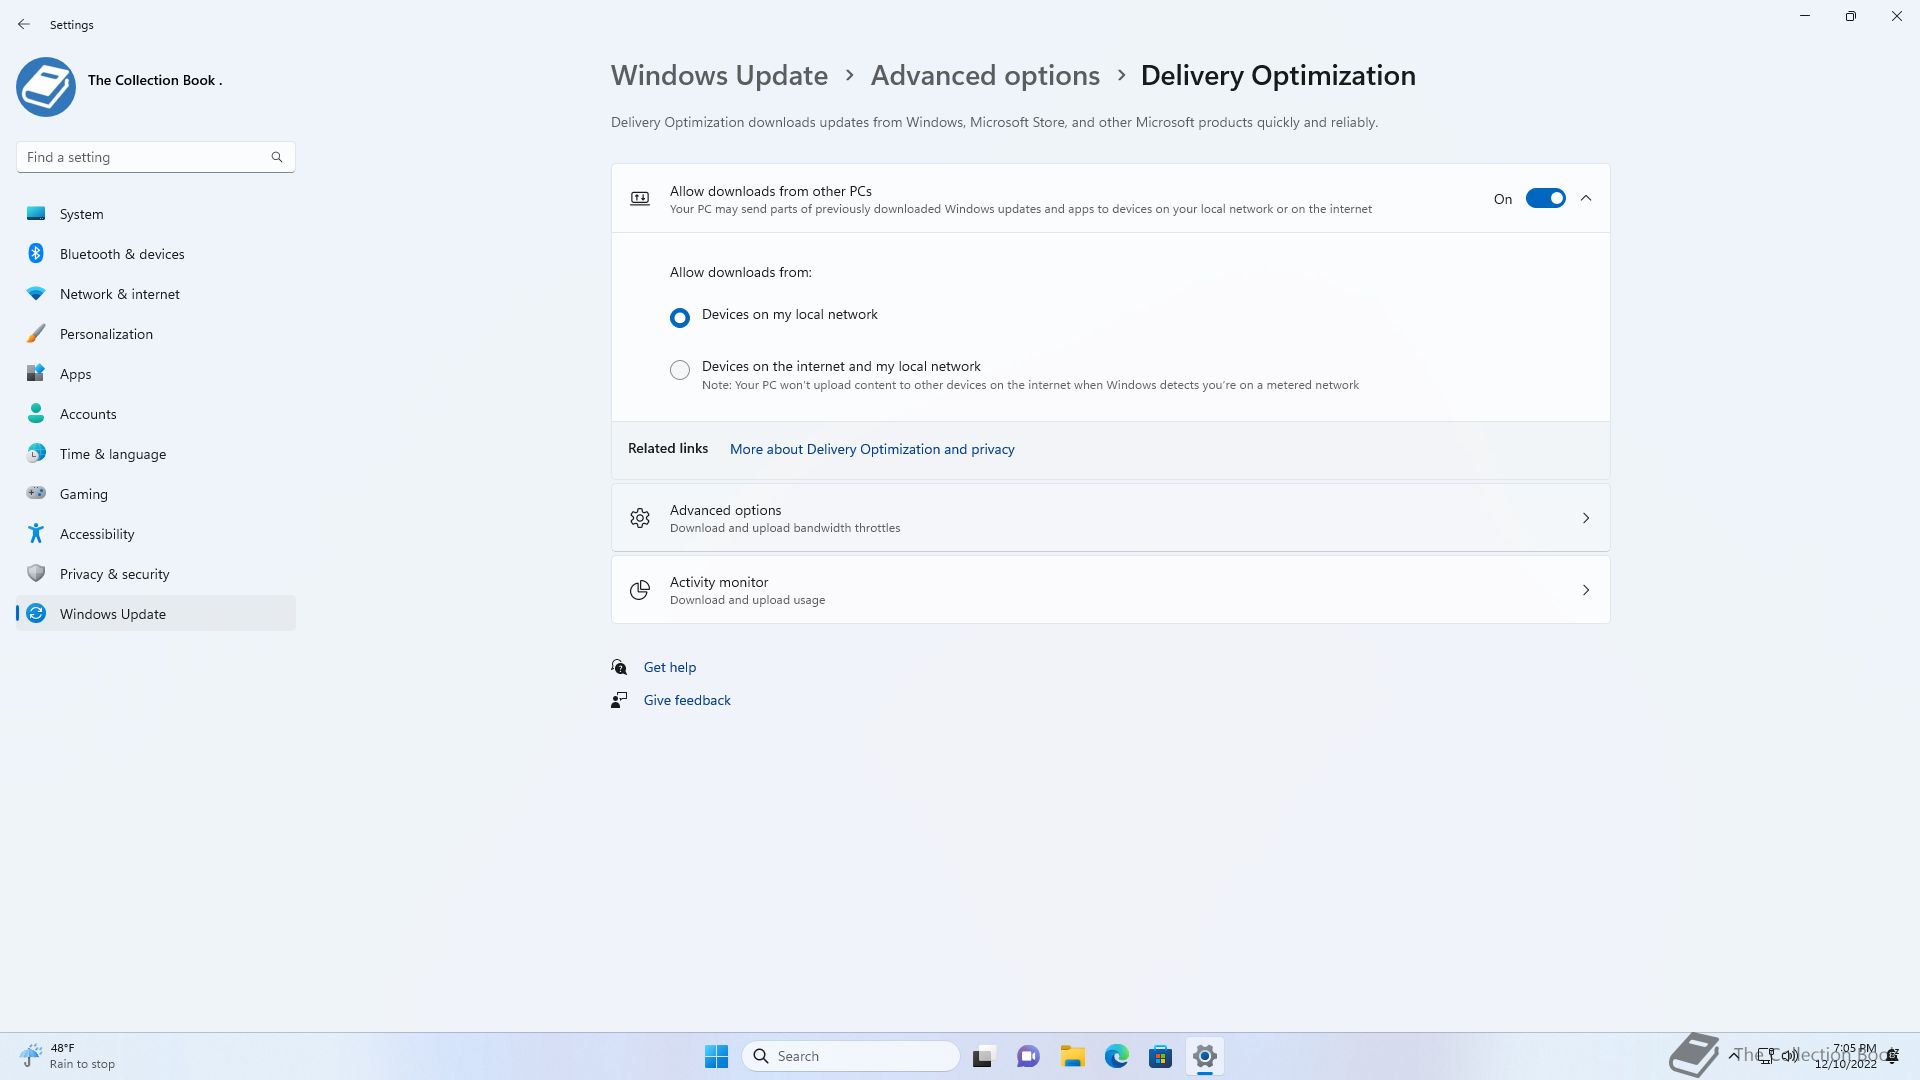Go to System settings
Screen dimensions: 1920x1080
[156, 213]
